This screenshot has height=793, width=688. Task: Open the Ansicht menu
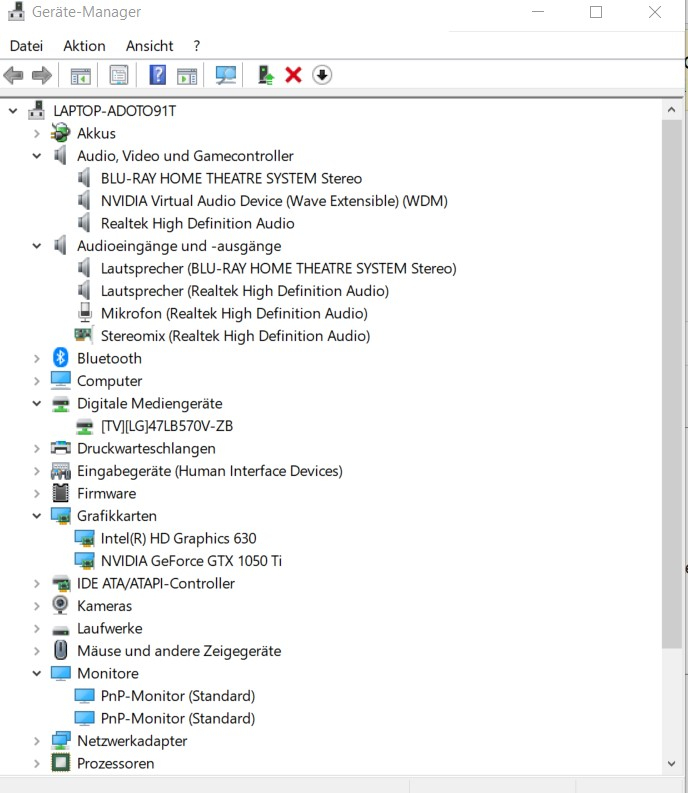pyautogui.click(x=149, y=46)
